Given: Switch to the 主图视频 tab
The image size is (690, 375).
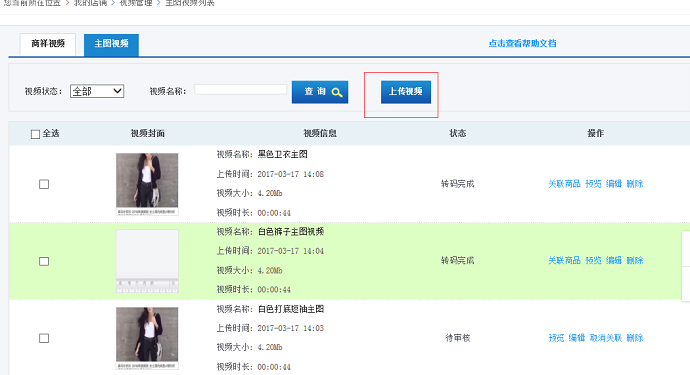Looking at the screenshot, I should (x=111, y=44).
